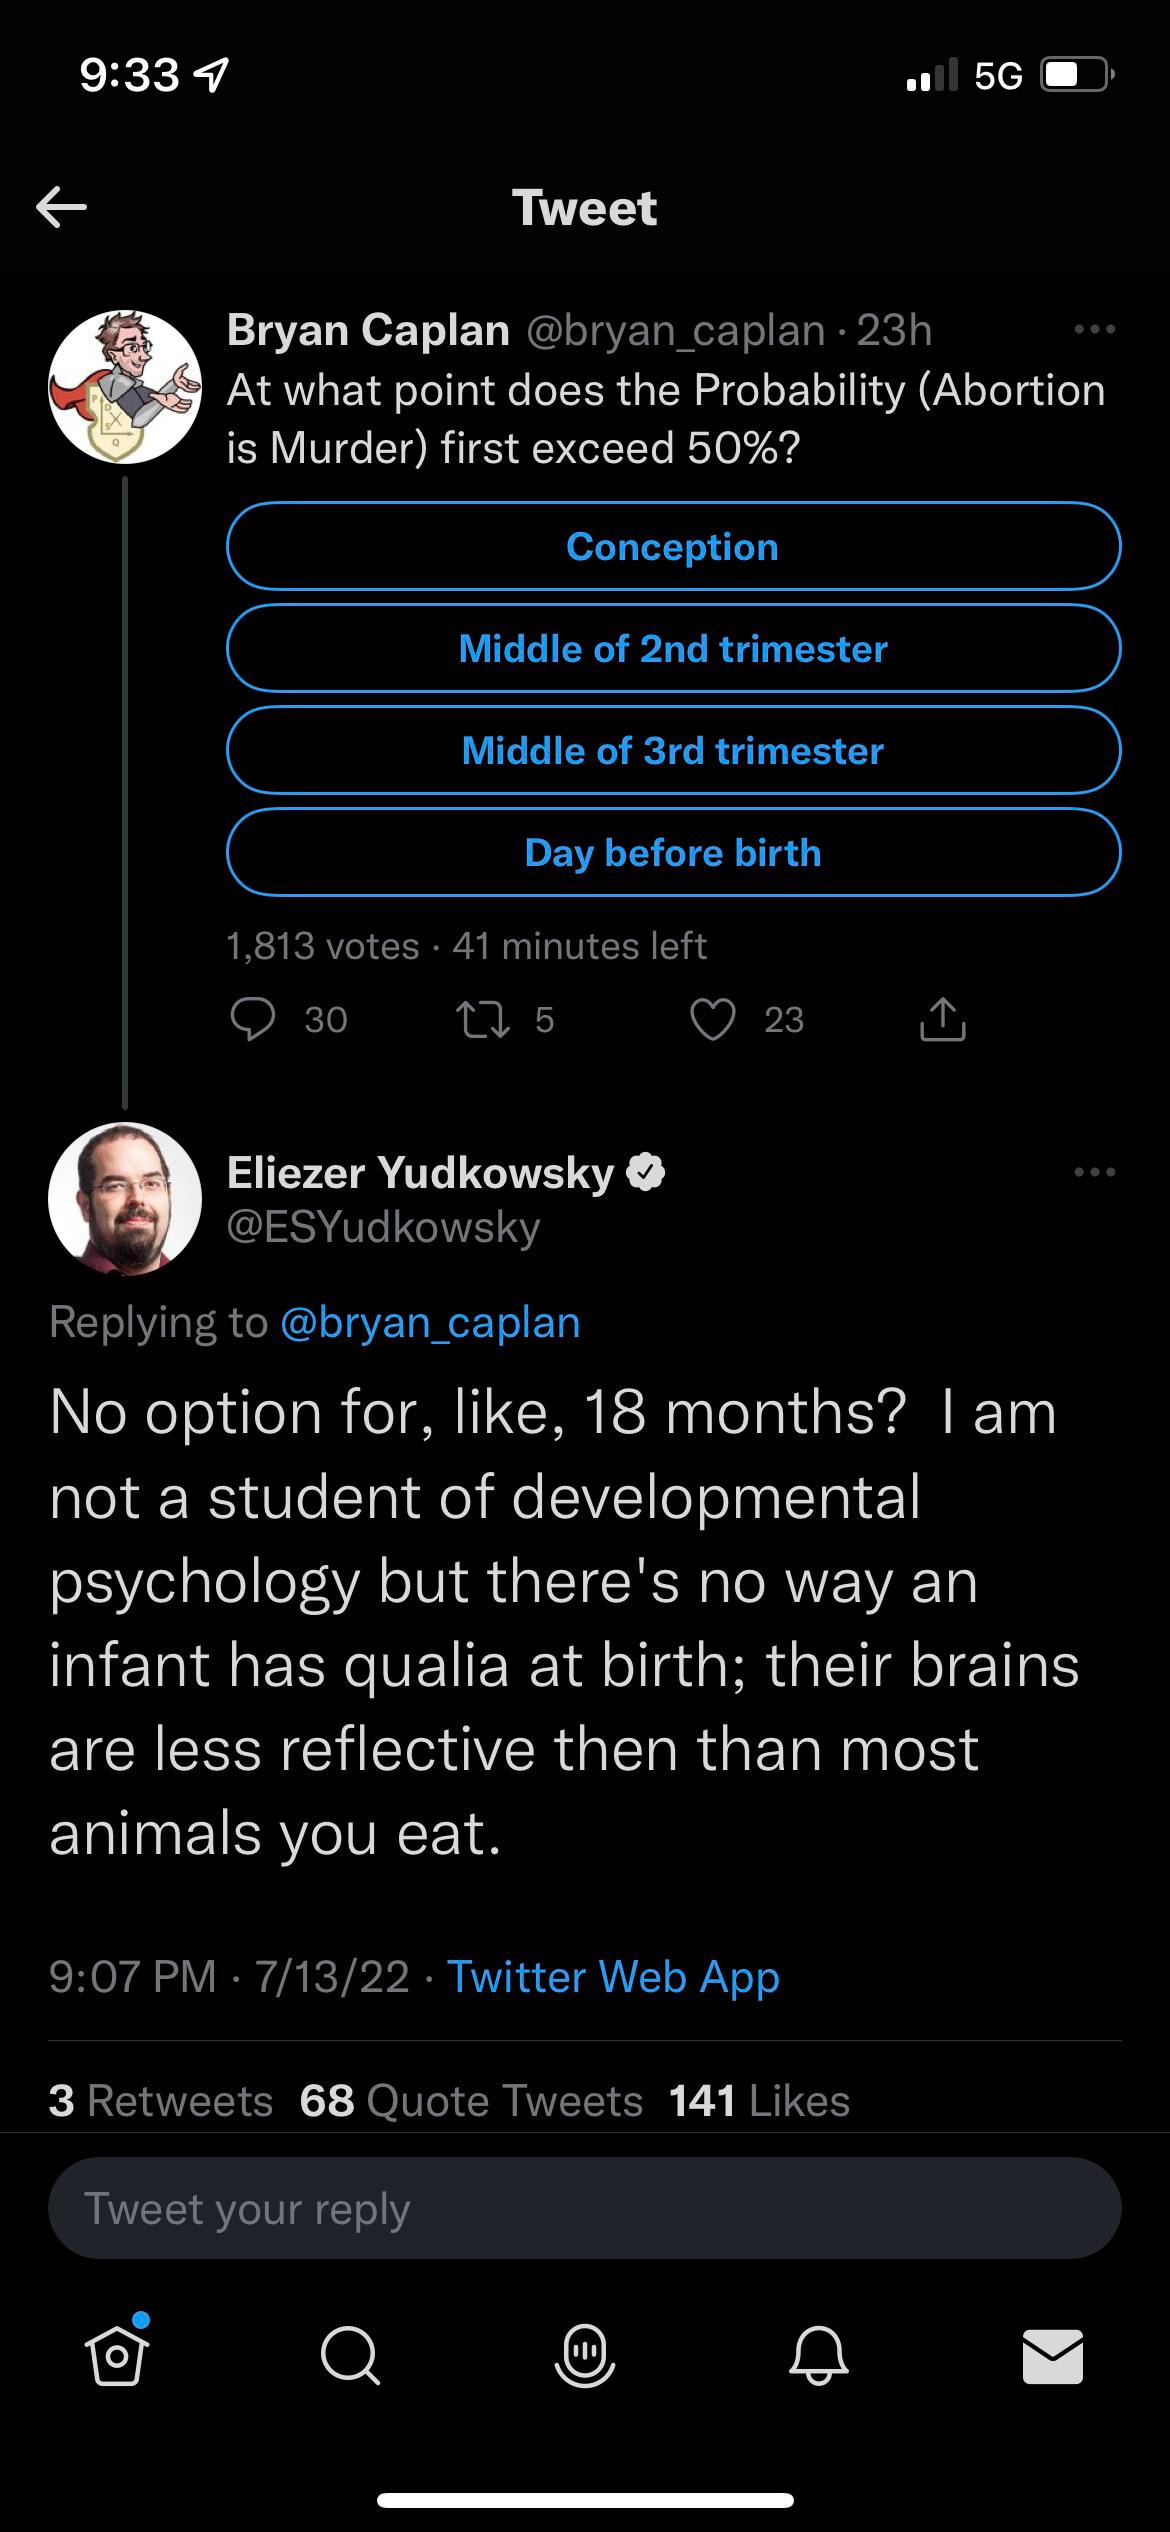Viewport: 1170px width, 2532px height.
Task: Open the share icon on the poll tweet
Action: click(941, 1019)
